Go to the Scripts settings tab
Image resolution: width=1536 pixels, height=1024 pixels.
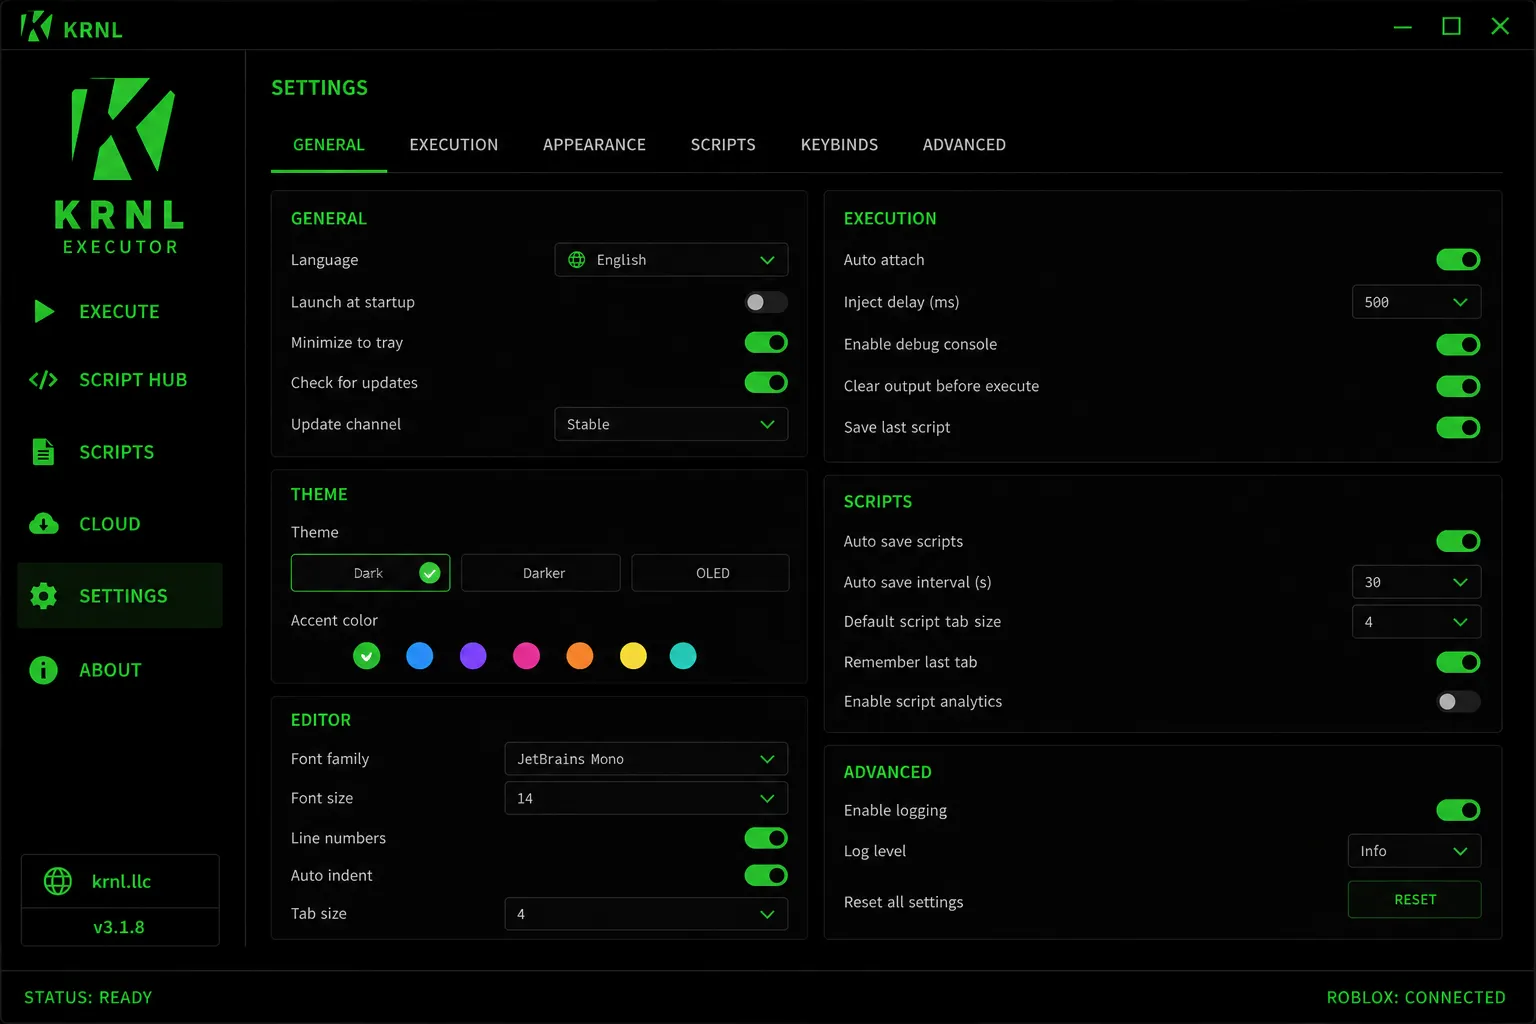coord(723,145)
